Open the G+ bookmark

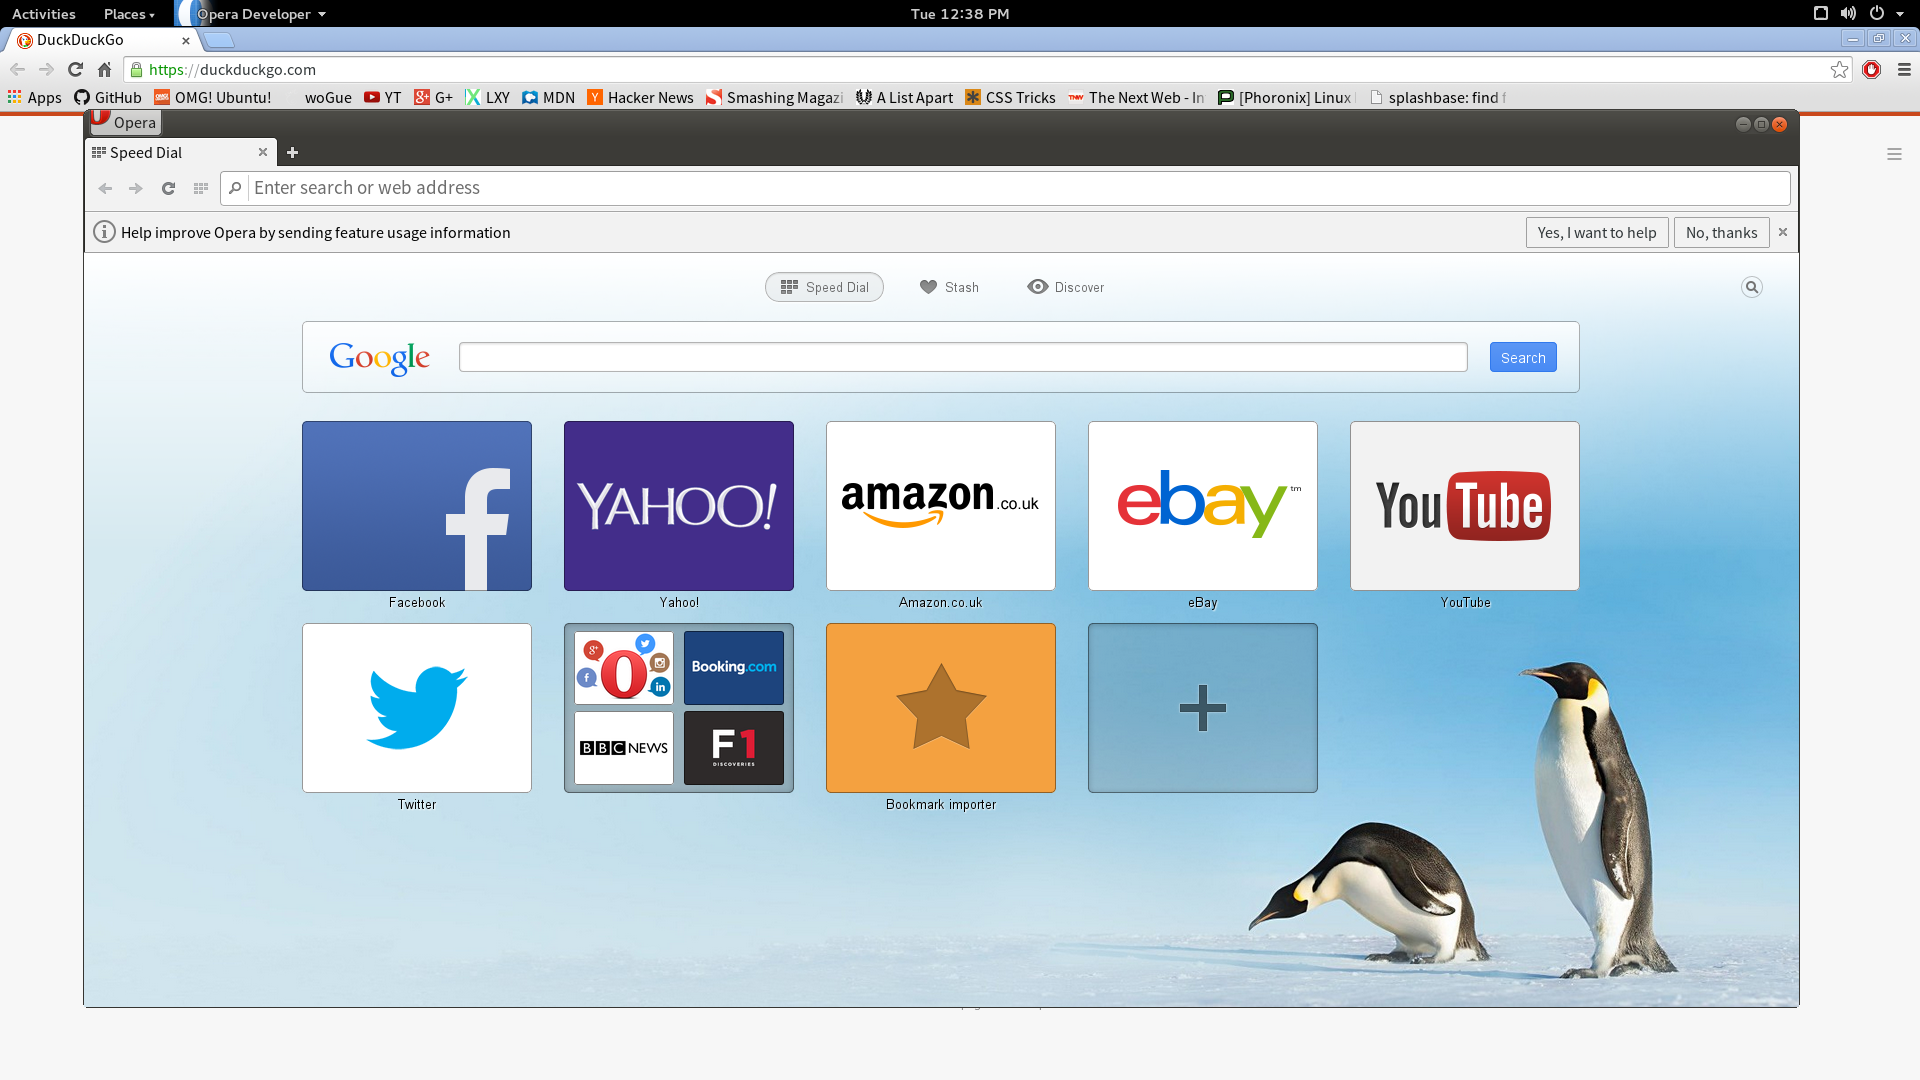pos(434,97)
